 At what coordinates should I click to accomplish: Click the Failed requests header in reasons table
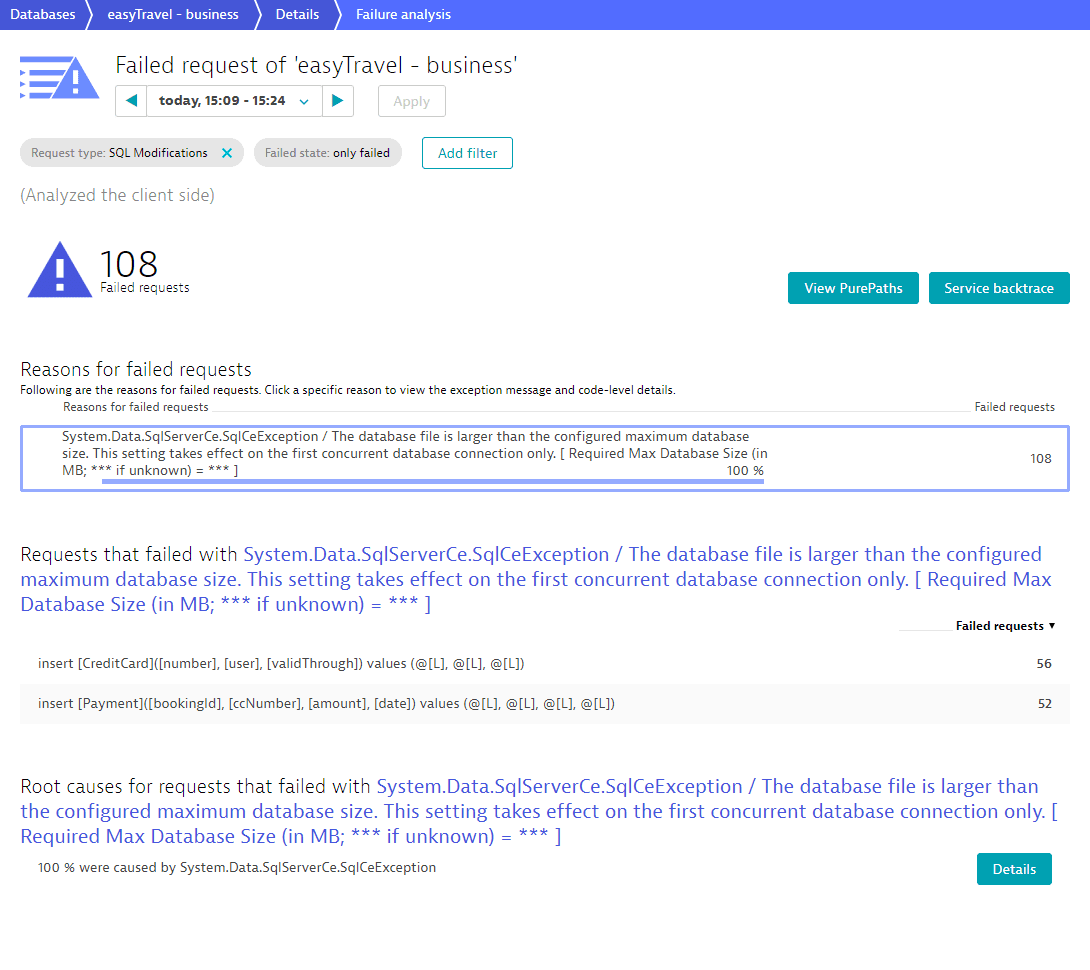point(1014,407)
